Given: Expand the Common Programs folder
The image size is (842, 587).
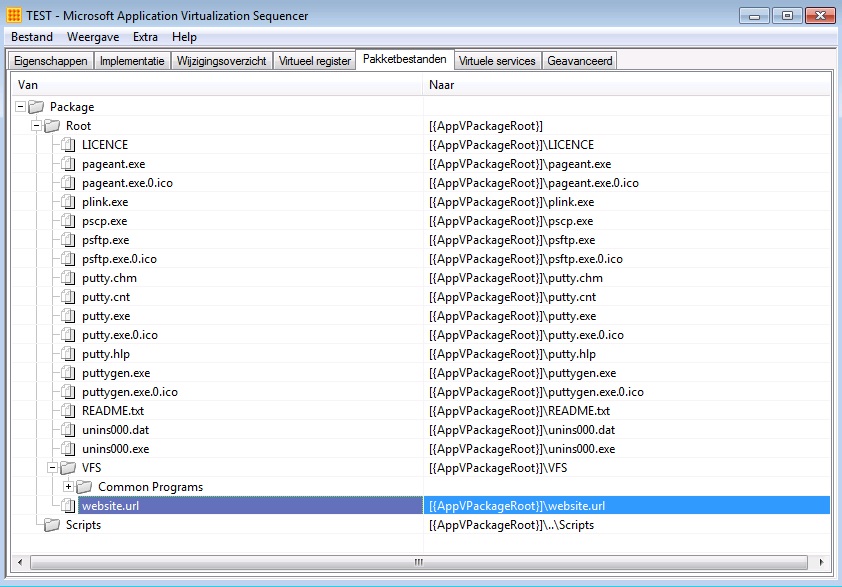Looking at the screenshot, I should click(68, 487).
